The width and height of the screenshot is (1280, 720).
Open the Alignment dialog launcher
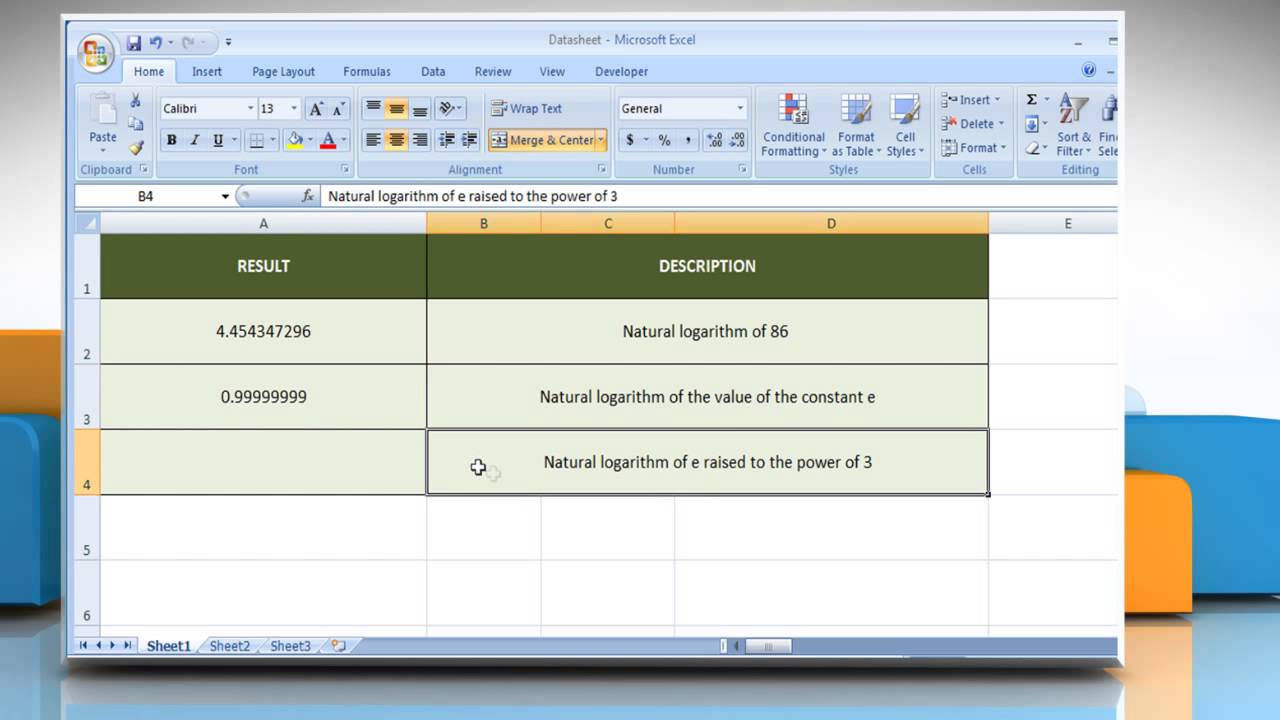[602, 169]
